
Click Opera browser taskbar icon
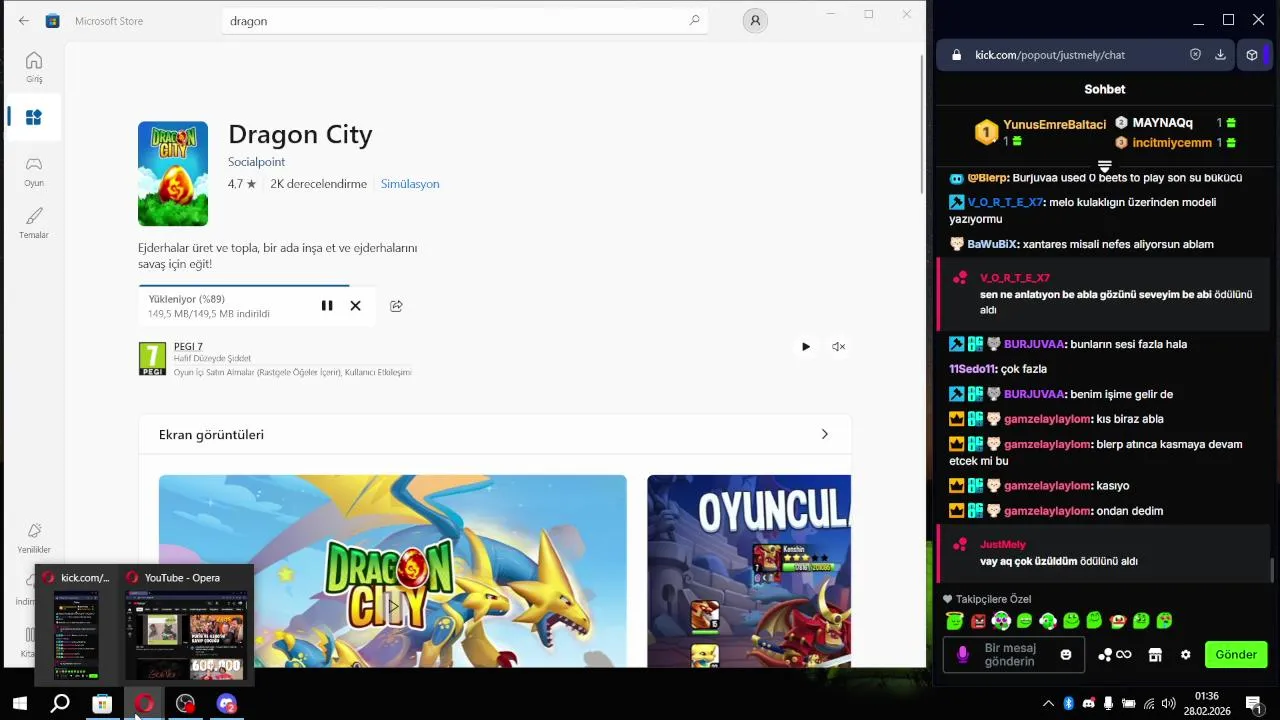144,704
